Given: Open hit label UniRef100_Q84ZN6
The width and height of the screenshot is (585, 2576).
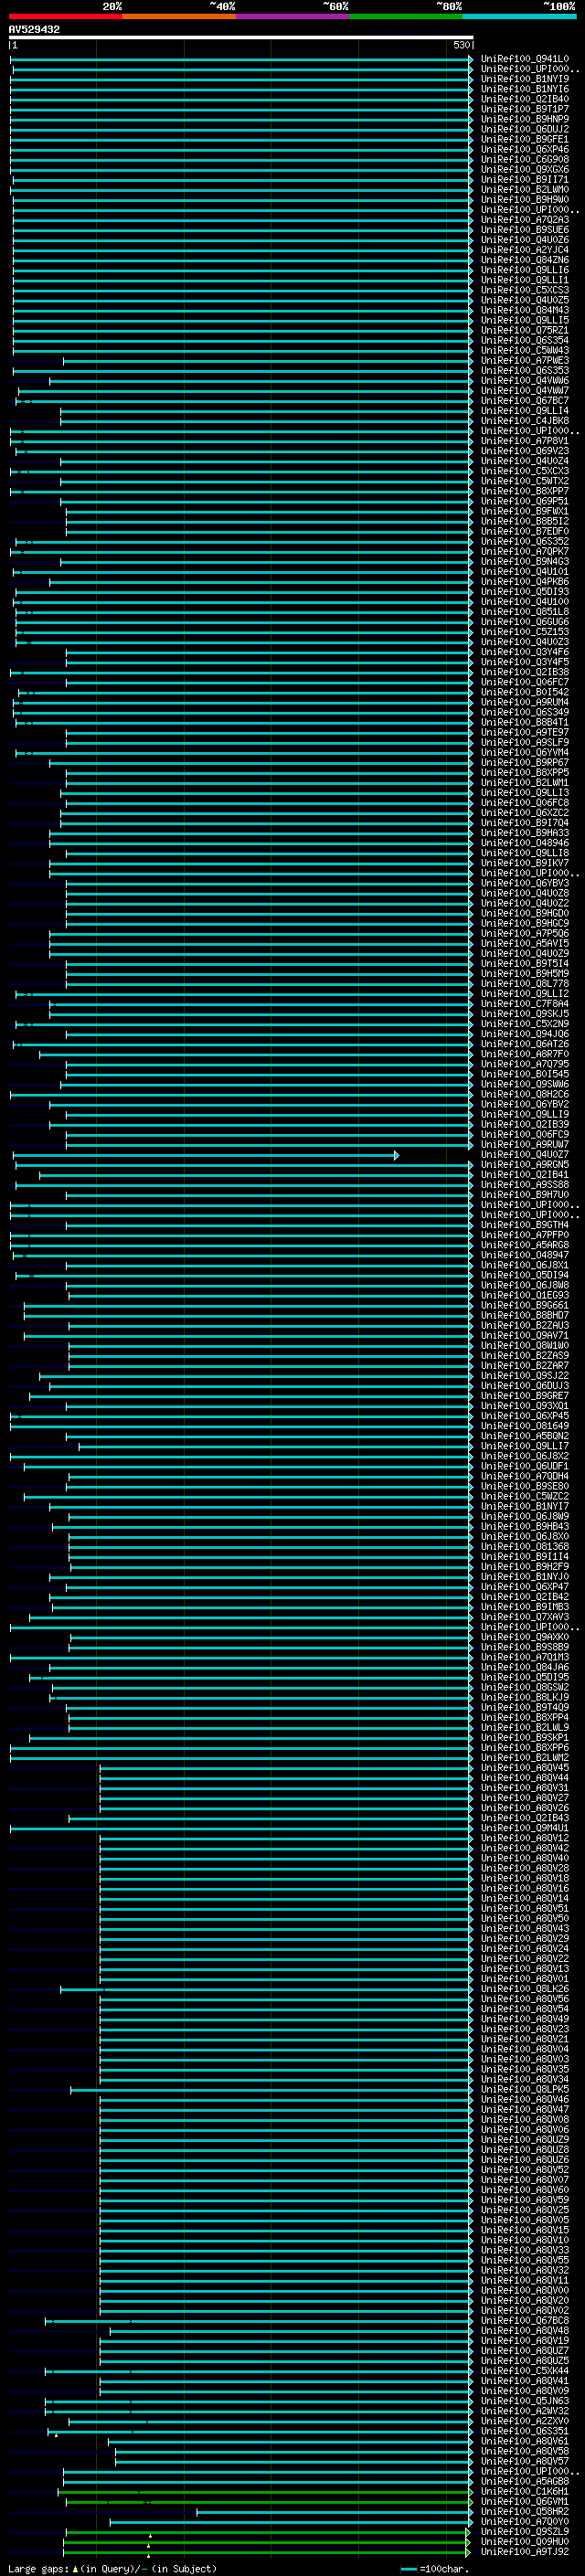Looking at the screenshot, I should pyautogui.click(x=525, y=260).
